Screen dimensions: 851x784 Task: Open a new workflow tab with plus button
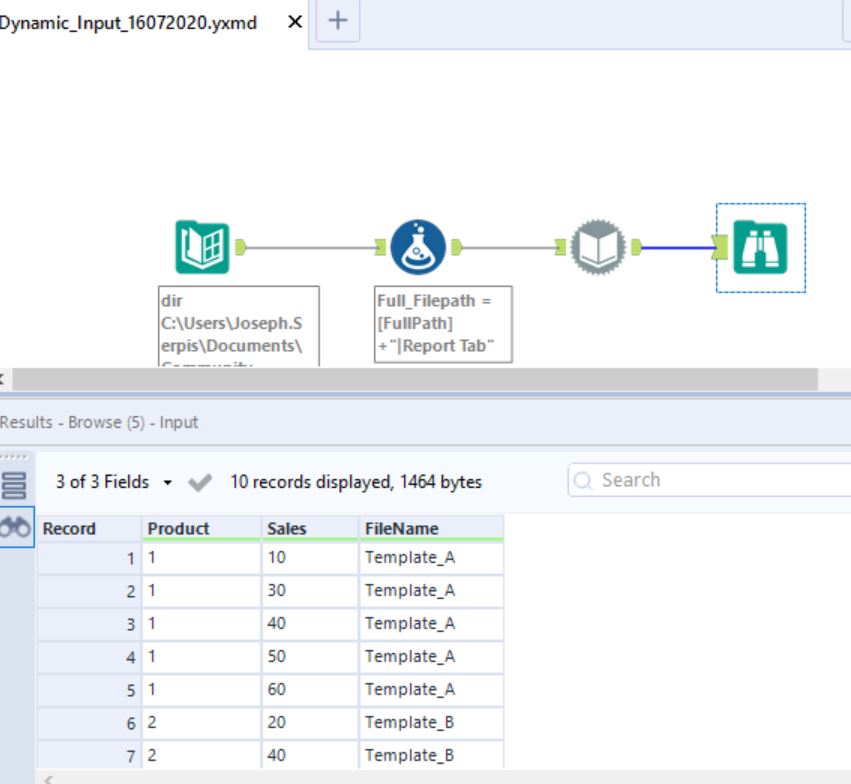(x=338, y=21)
